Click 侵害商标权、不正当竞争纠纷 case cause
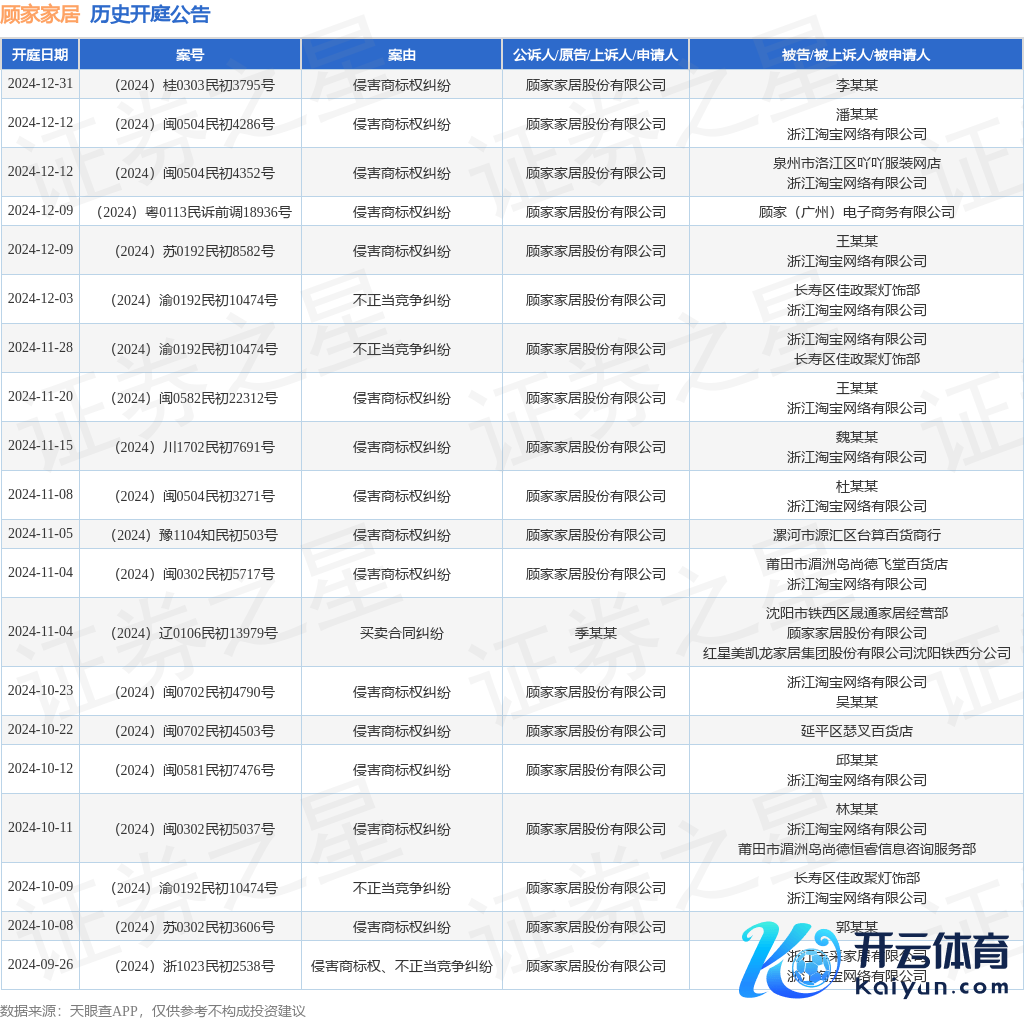Screen dimensions: 1024x1020 [401, 966]
